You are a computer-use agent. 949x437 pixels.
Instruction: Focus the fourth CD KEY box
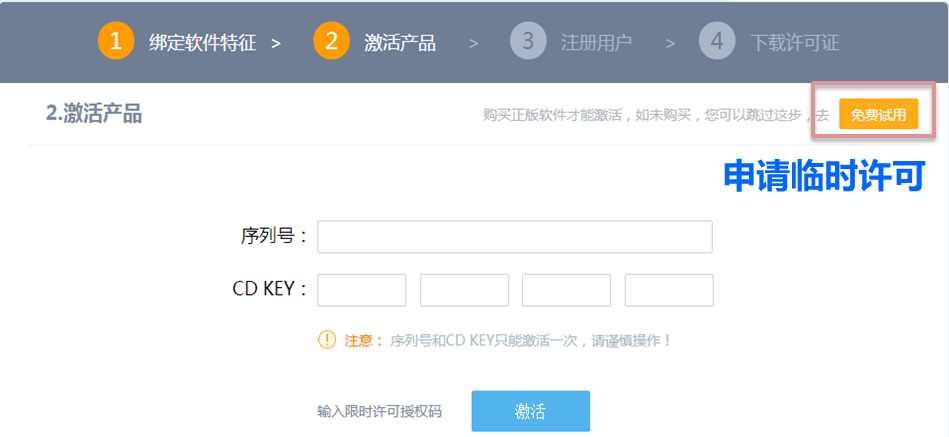click(669, 290)
